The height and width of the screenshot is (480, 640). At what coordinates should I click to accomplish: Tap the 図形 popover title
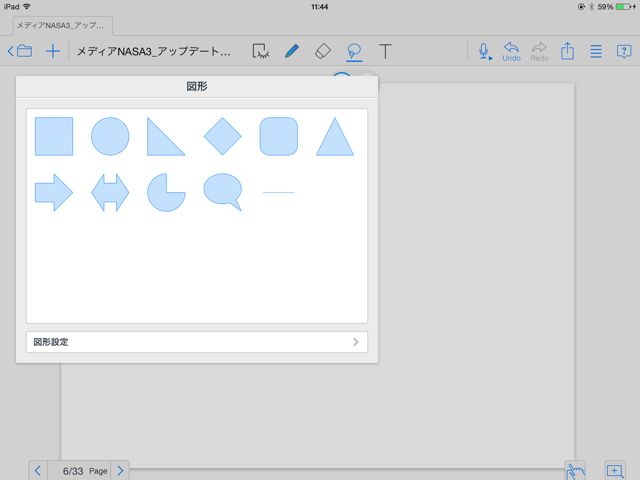197,87
